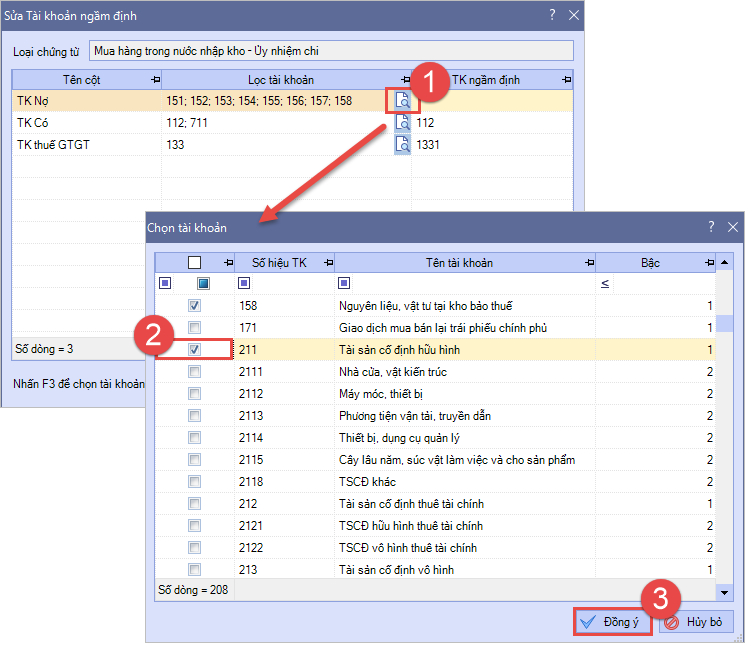The height and width of the screenshot is (653, 756).
Task: Open filter operator for Số hiệu TK column
Action: (244, 284)
